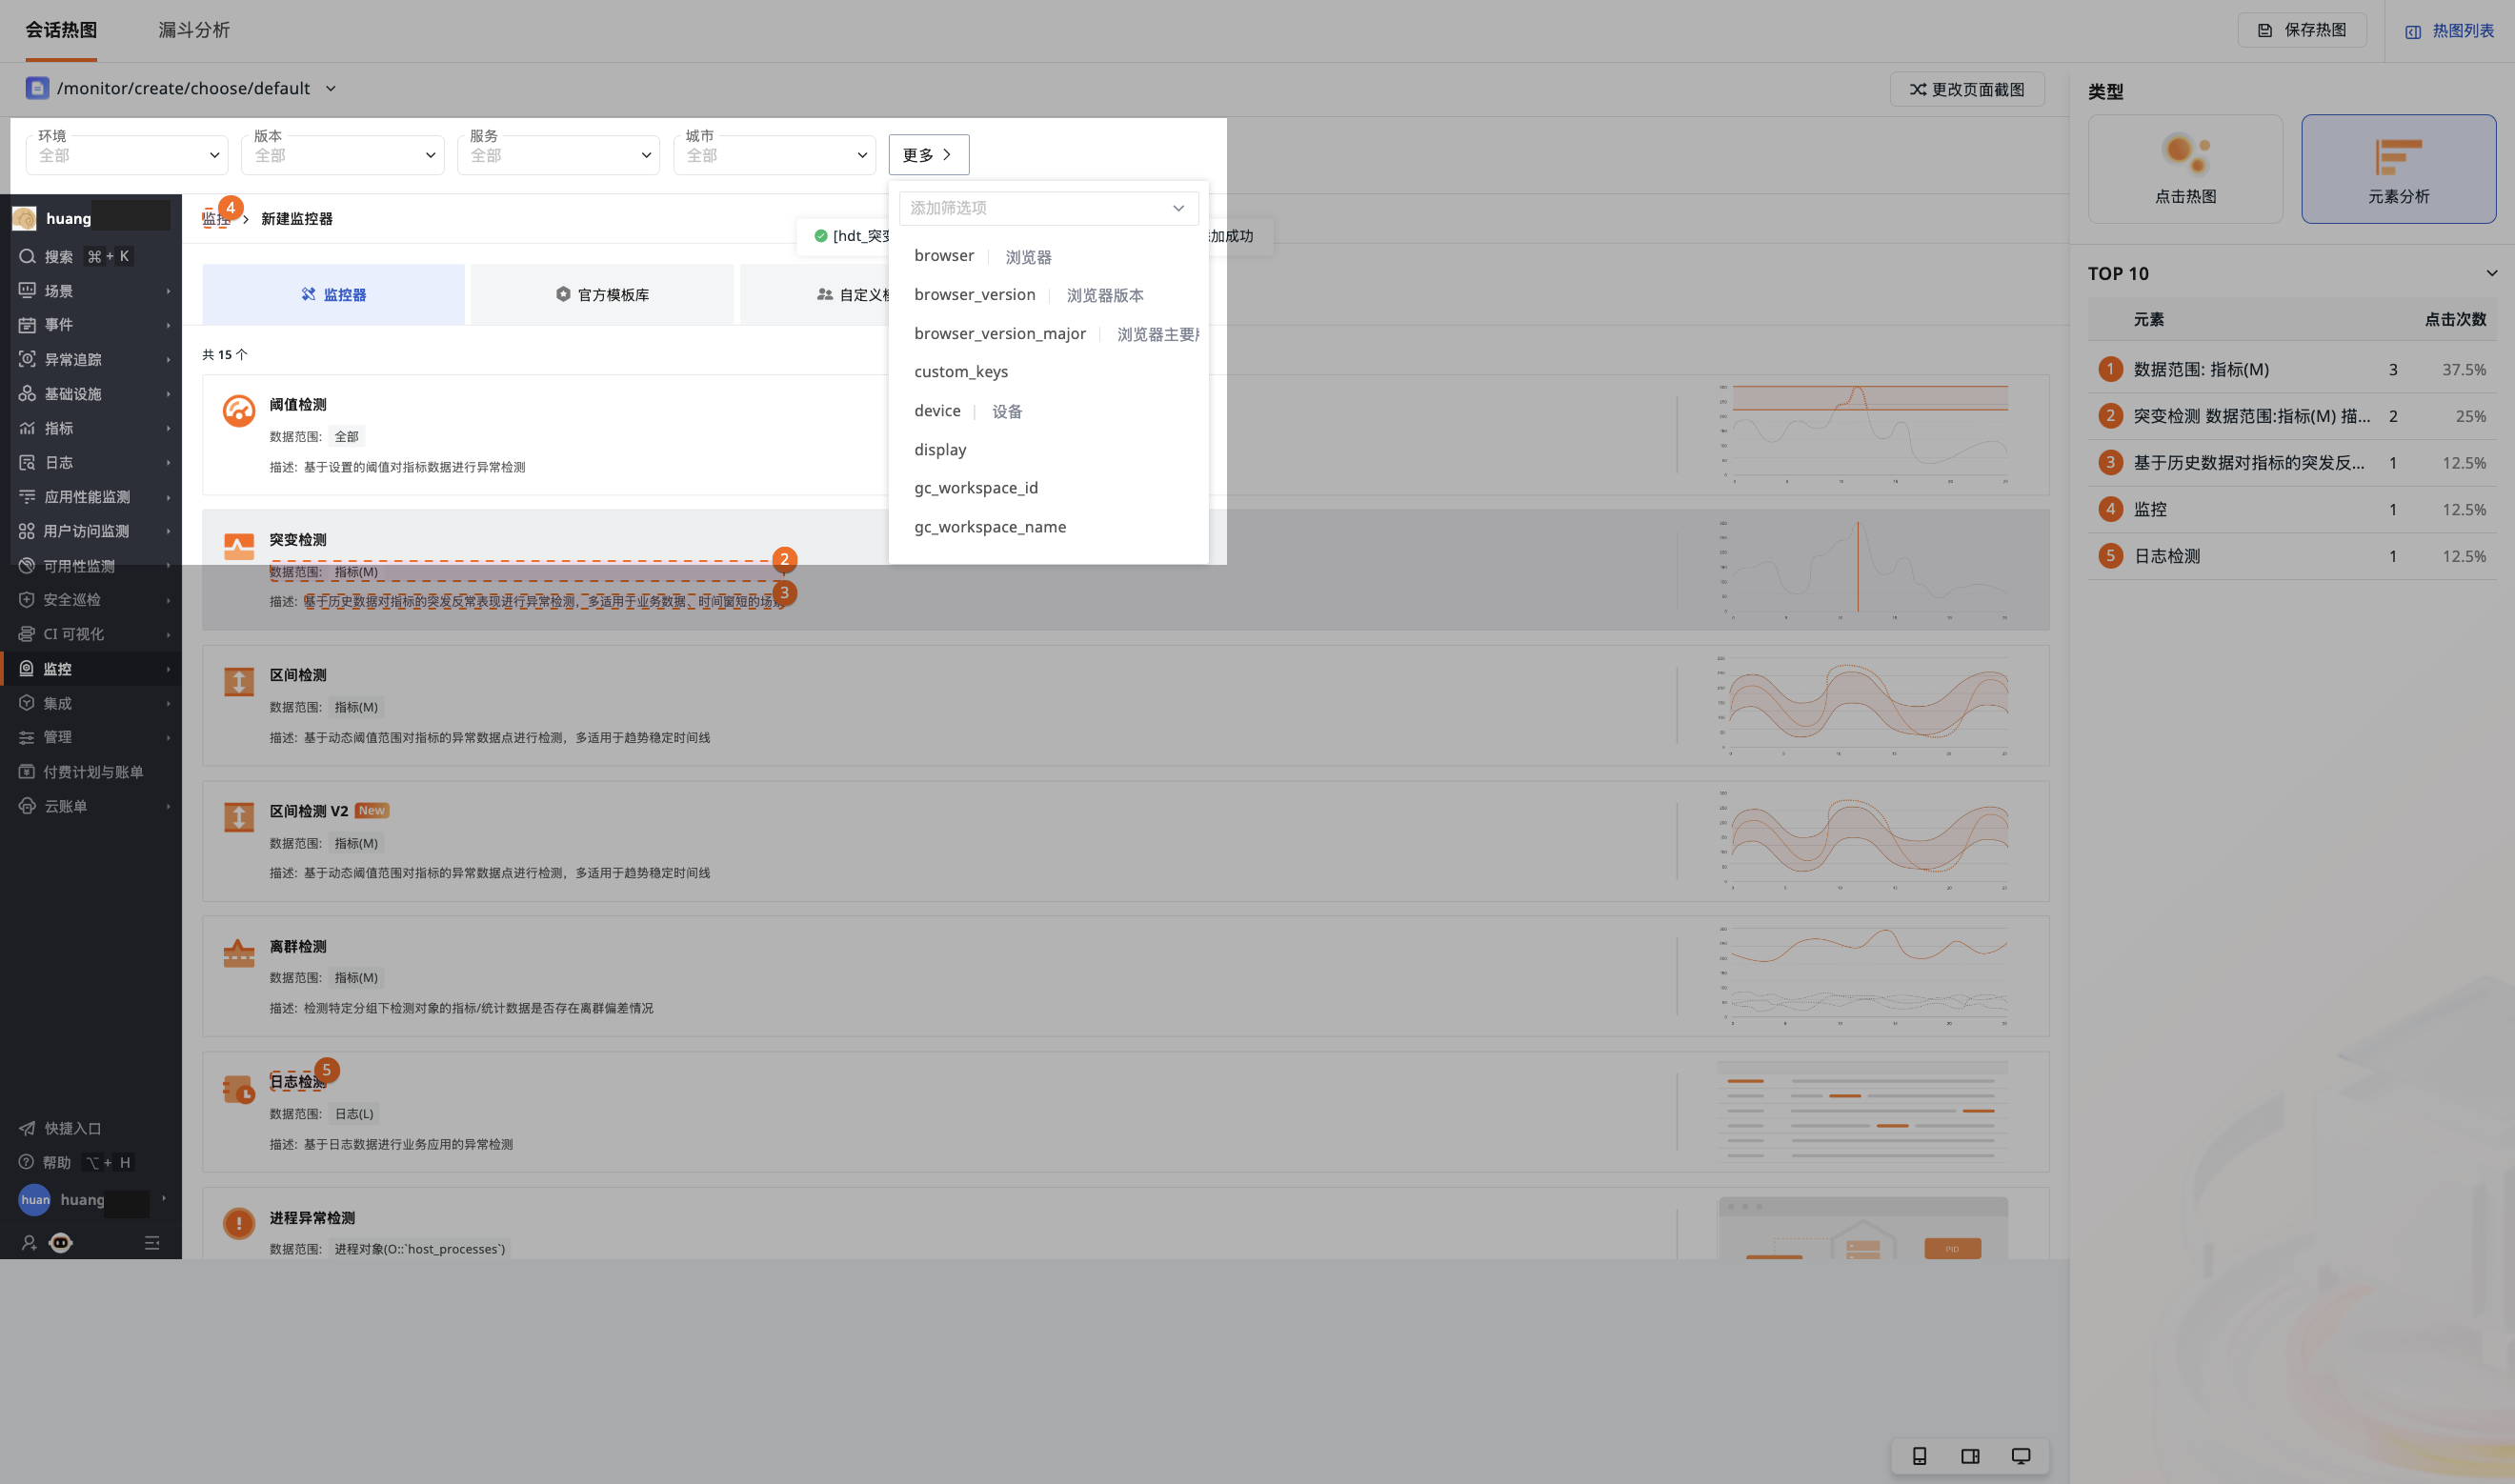
Task: Collapse the TOP 10 section chevron
Action: [x=2491, y=273]
